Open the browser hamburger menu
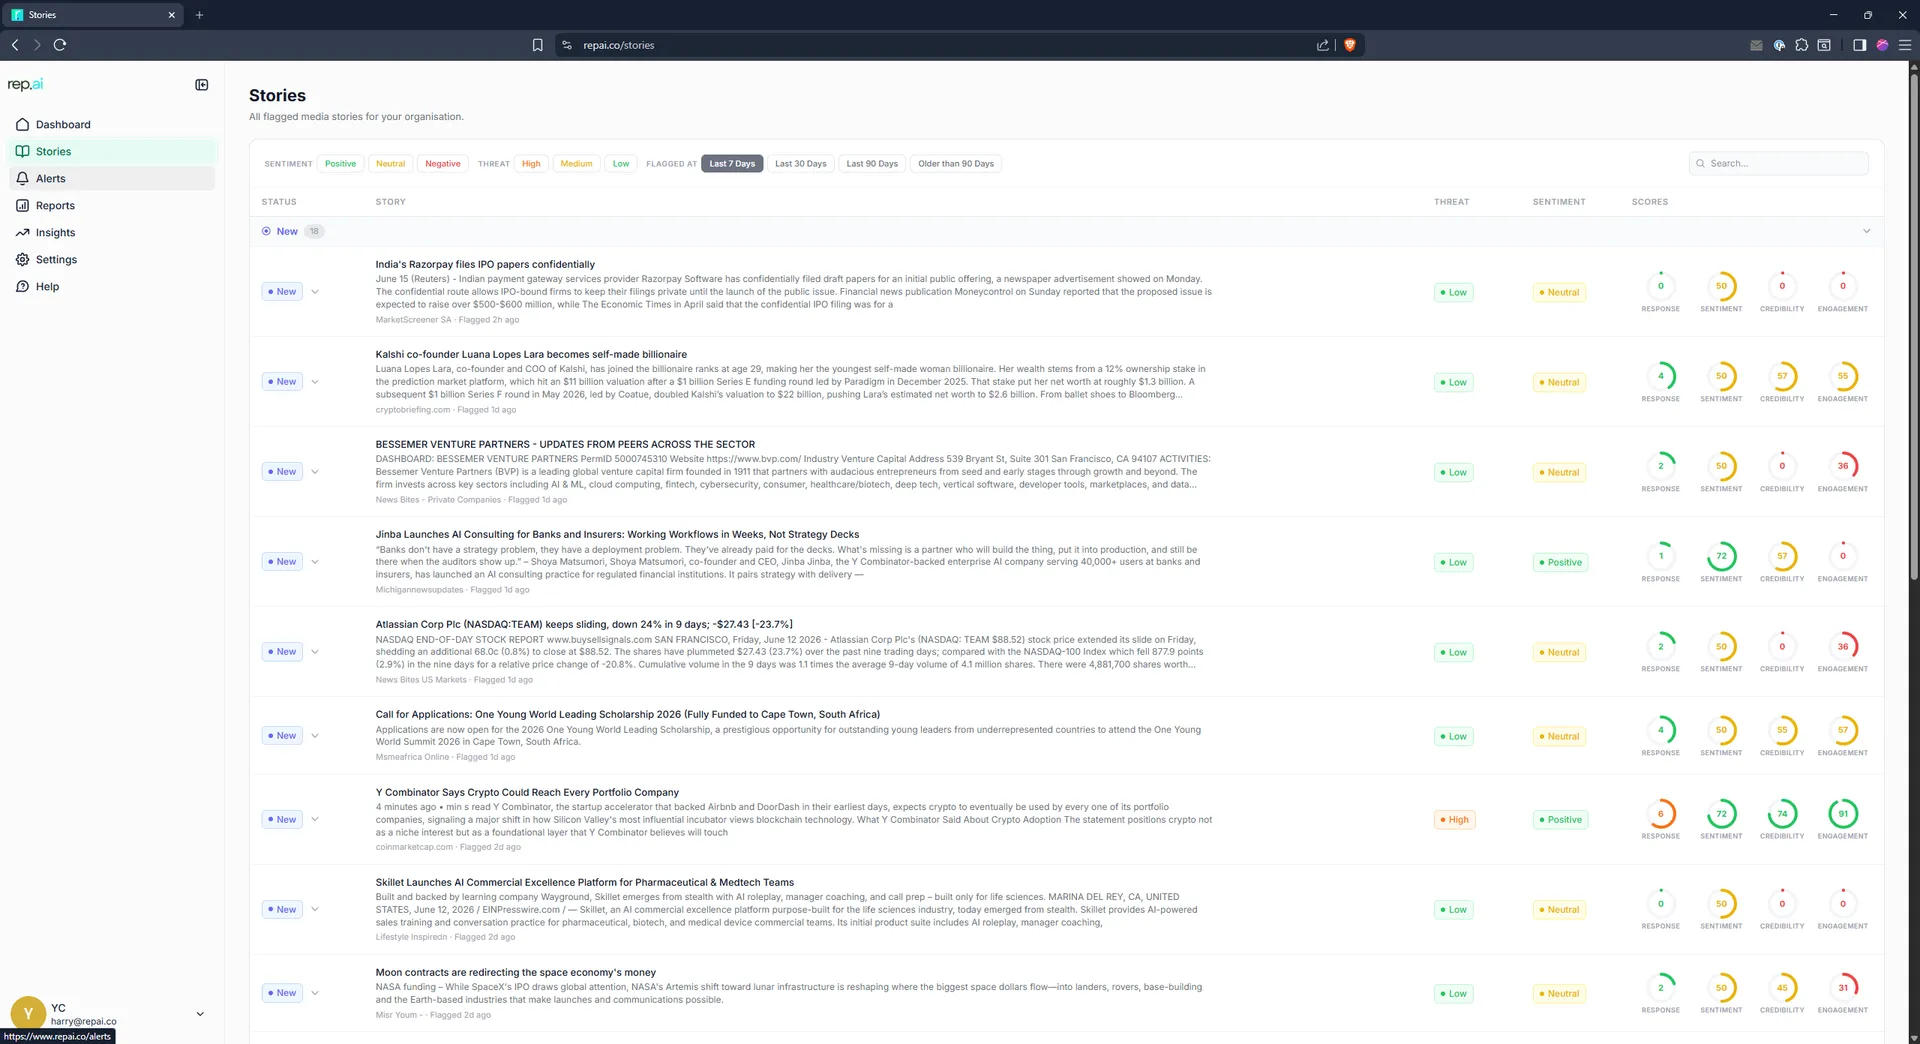The height and width of the screenshot is (1044, 1920). (1904, 45)
